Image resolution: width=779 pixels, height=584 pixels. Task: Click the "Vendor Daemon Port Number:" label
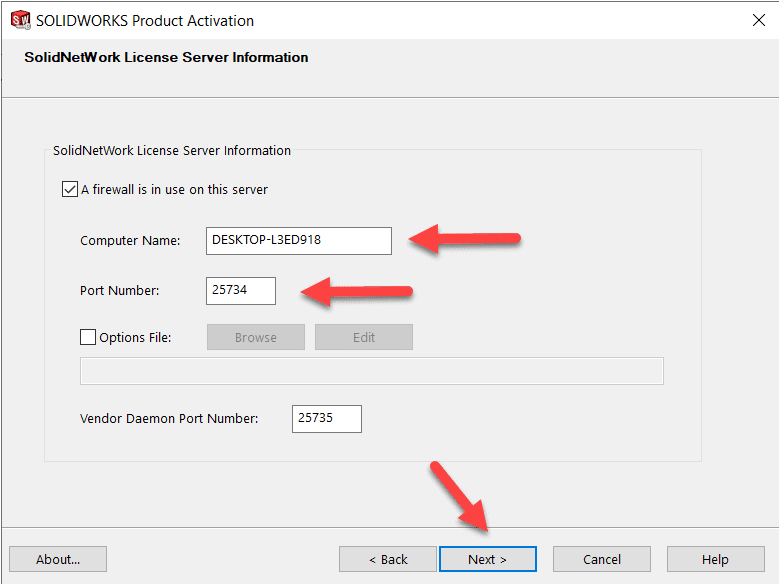point(169,418)
